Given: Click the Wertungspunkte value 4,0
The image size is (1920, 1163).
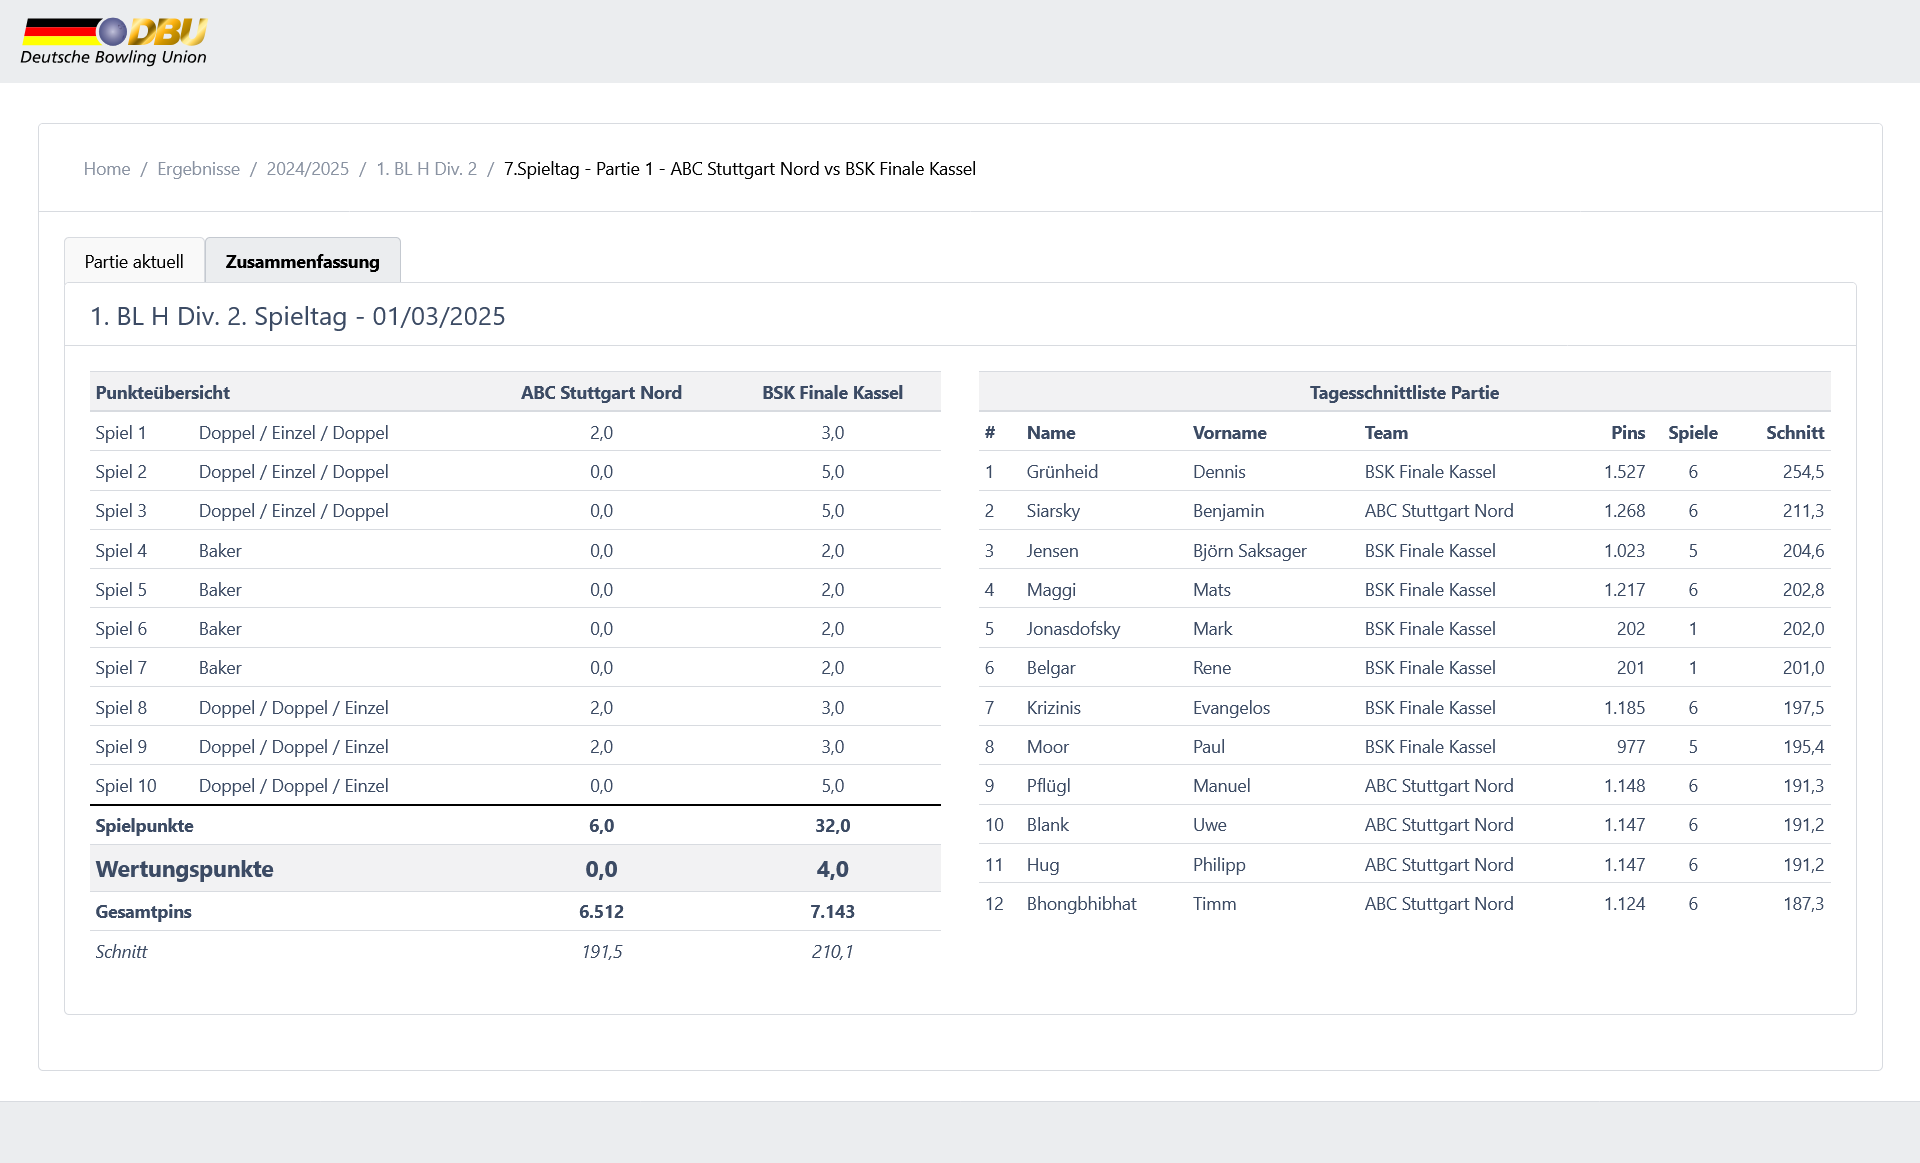Looking at the screenshot, I should click(833, 869).
